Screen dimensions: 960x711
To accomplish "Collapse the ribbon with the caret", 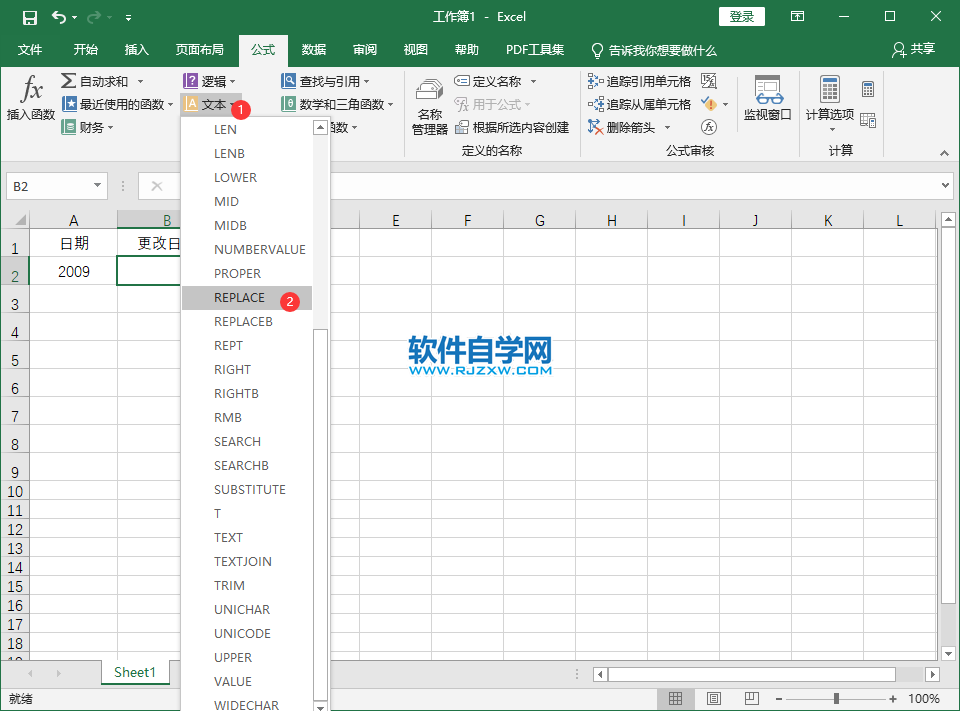I will click(x=944, y=152).
